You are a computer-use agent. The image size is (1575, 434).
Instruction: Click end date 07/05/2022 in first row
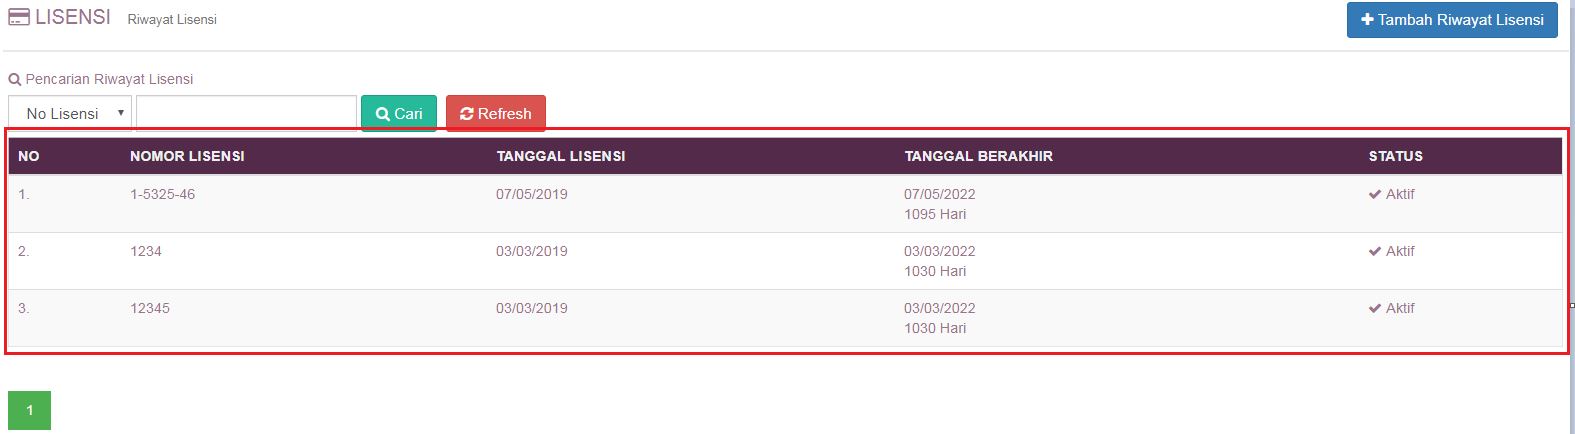click(x=939, y=195)
